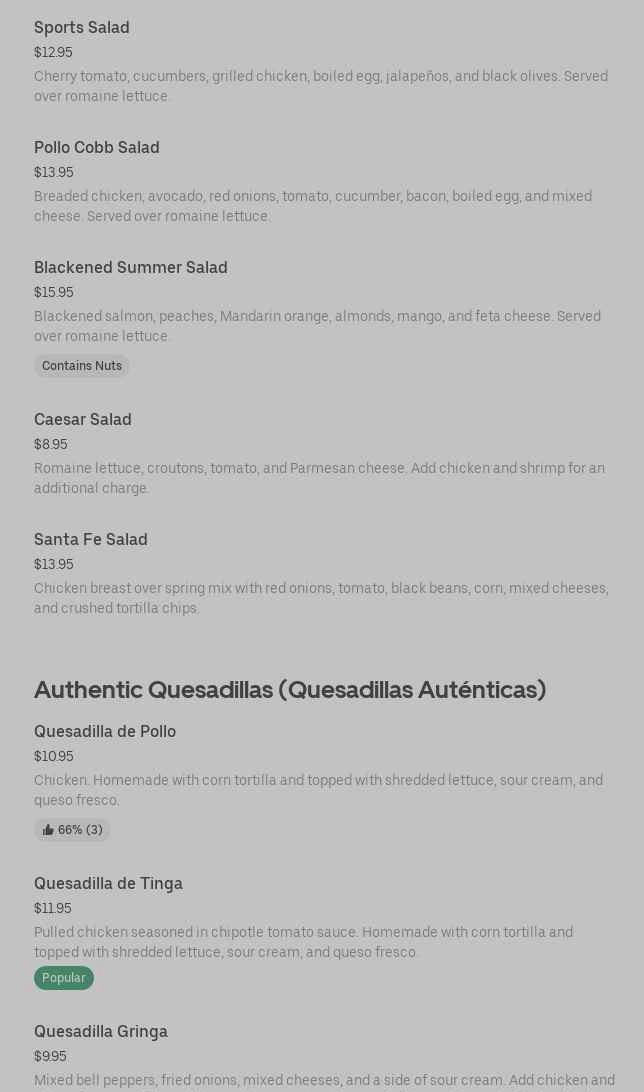
Task: Click the Pollo Cobb Salad ingredients description
Action: click(x=313, y=206)
